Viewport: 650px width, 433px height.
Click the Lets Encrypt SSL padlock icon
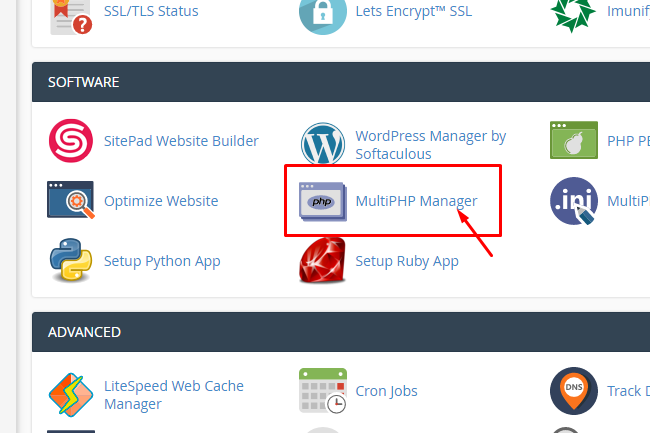coord(323,17)
